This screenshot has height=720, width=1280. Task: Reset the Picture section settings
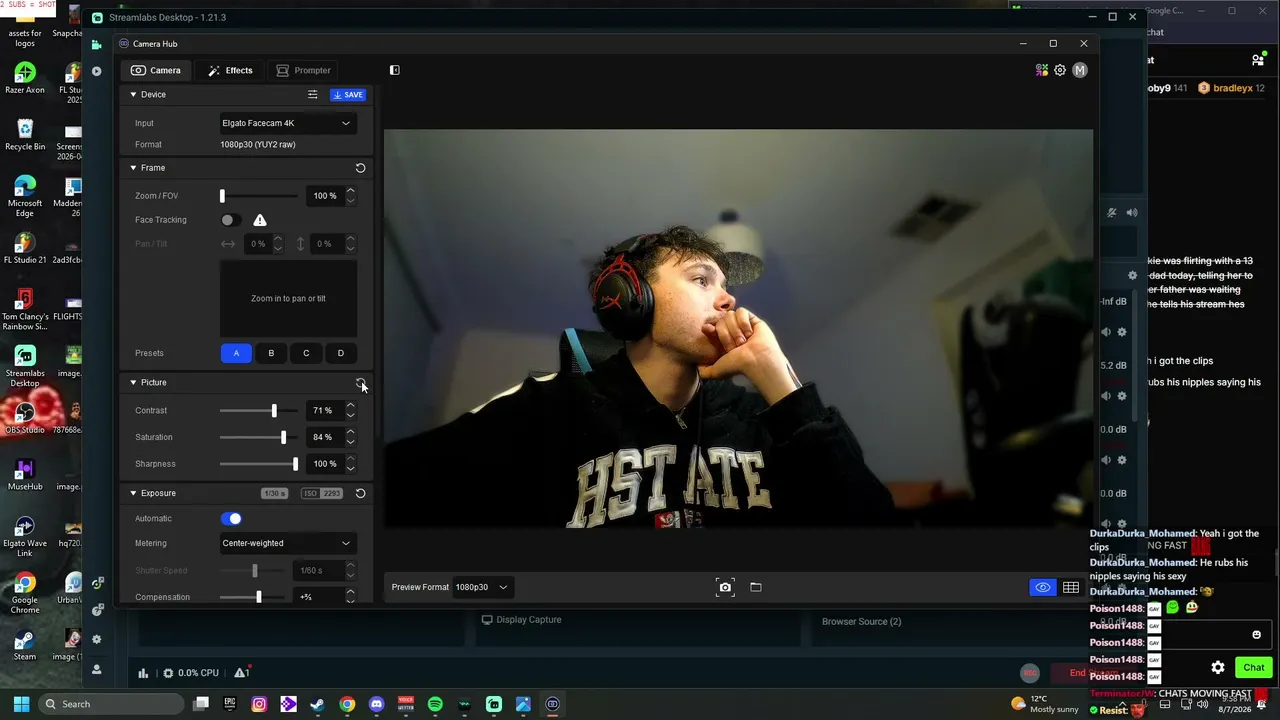click(x=360, y=383)
